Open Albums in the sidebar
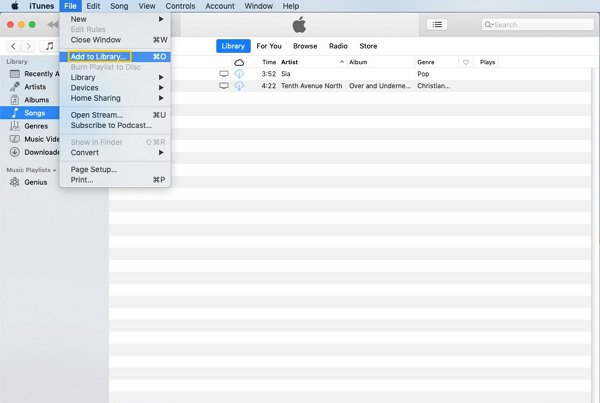600x403 pixels. click(x=29, y=100)
